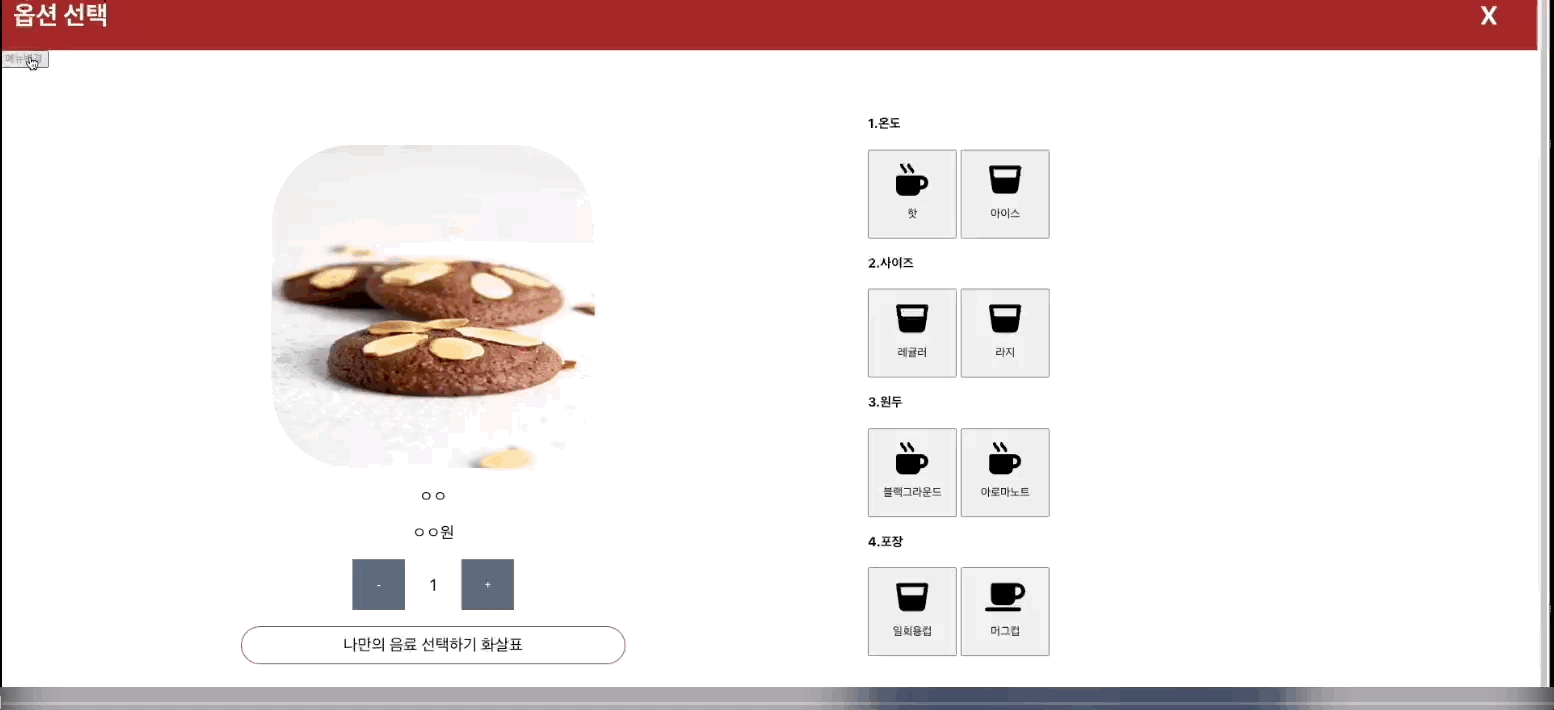The image size is (1554, 710).
Task: Choose the 라지 size cup
Action: click(1005, 333)
